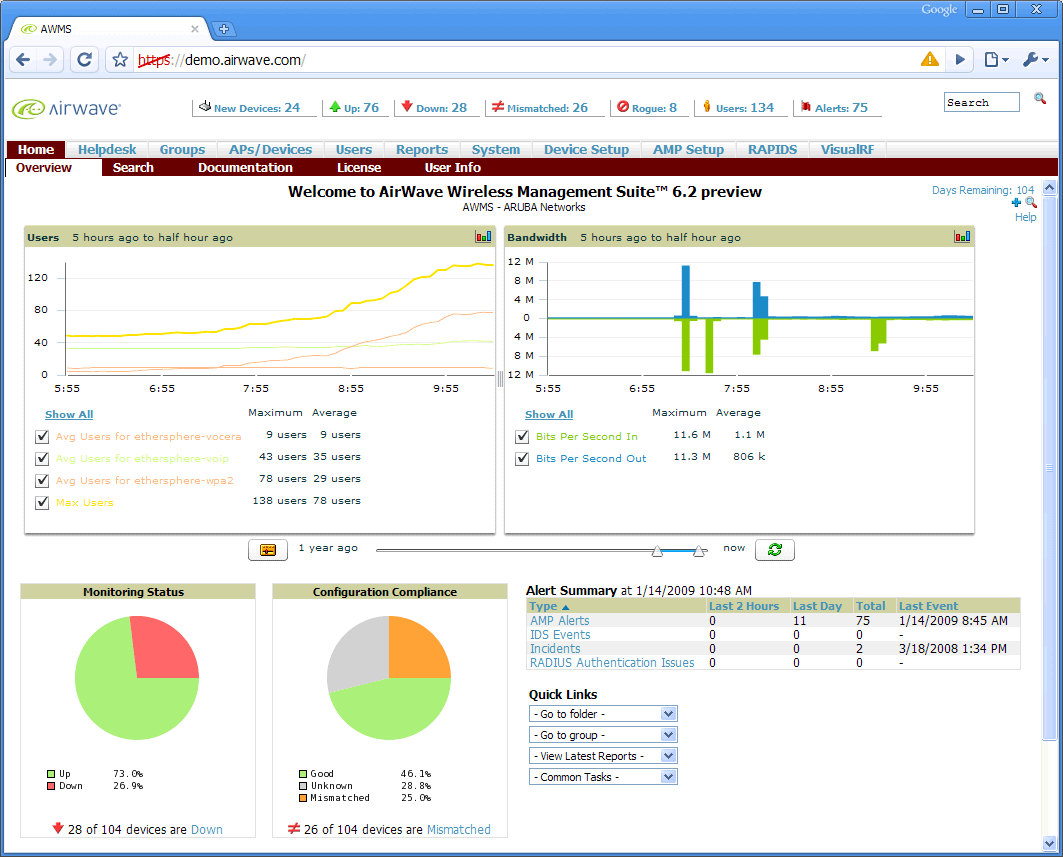The width and height of the screenshot is (1063, 857).
Task: Open the AMP Alerts link
Action: [559, 621]
